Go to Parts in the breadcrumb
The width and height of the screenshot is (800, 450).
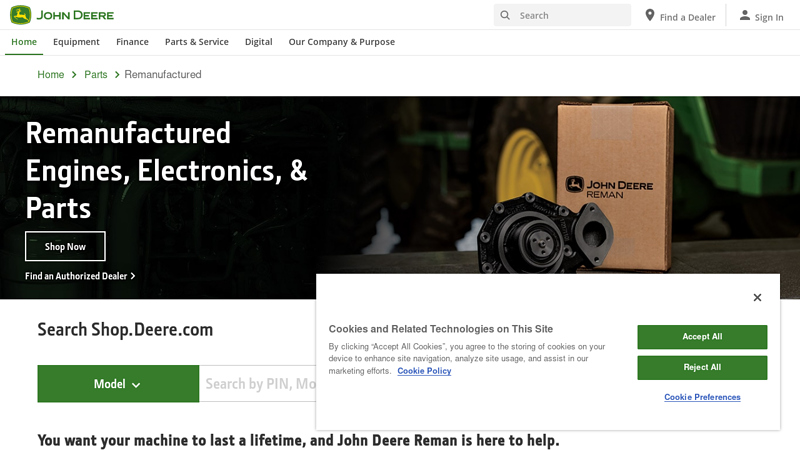[x=95, y=74]
